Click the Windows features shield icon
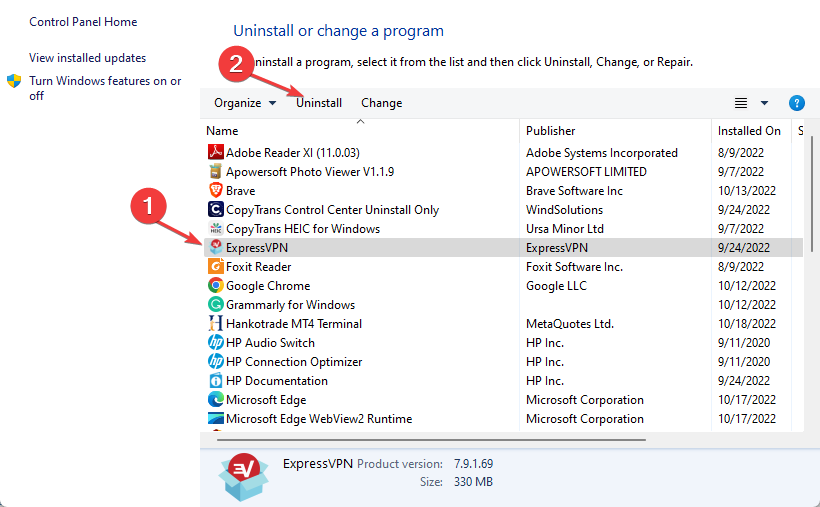The width and height of the screenshot is (820, 507). click(x=14, y=81)
